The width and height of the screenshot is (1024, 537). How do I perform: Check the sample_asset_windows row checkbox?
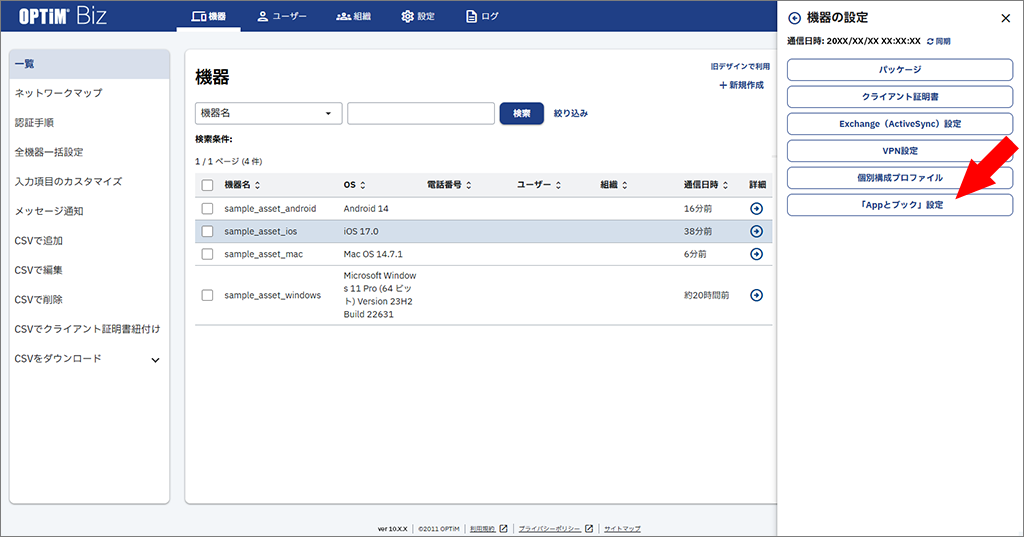click(208, 295)
